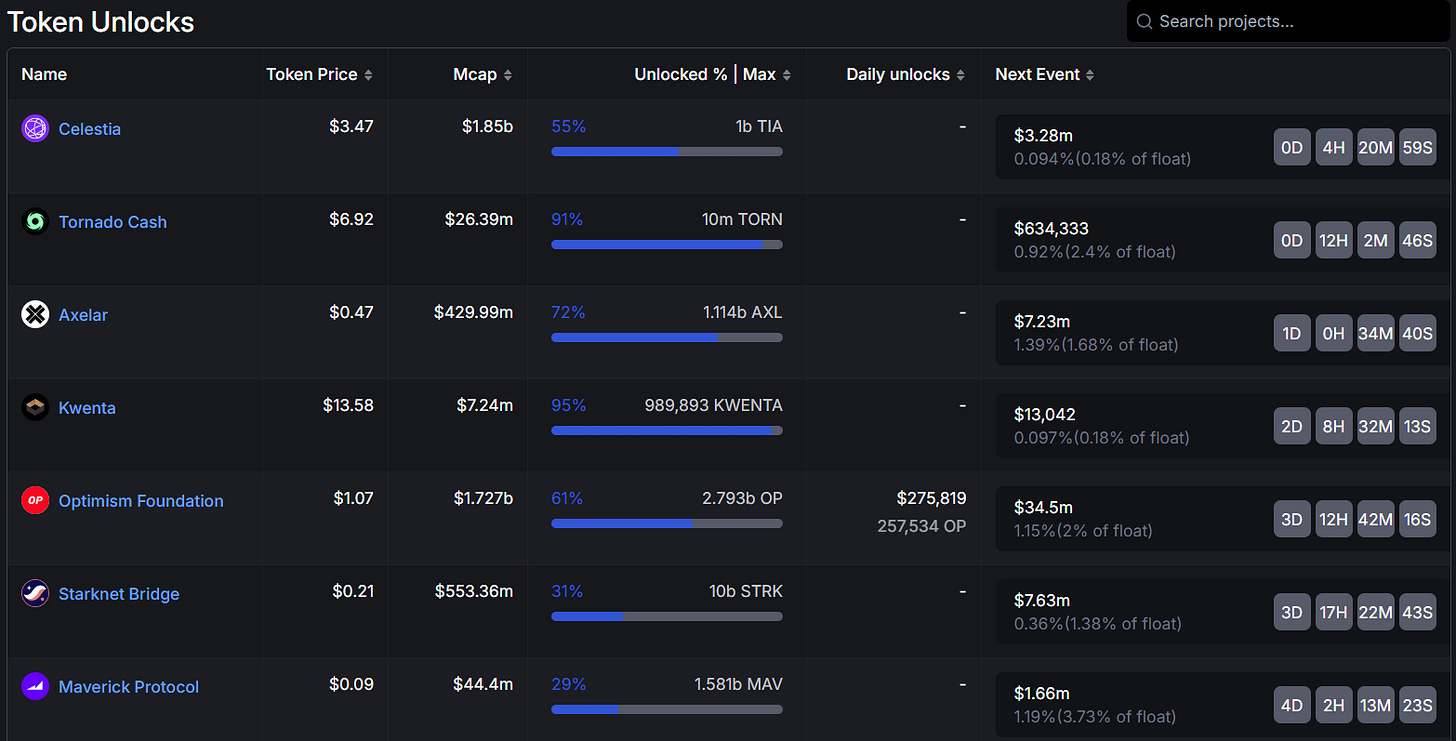This screenshot has width=1456, height=741.
Task: Sort by Mcap column arrows
Action: coord(508,75)
